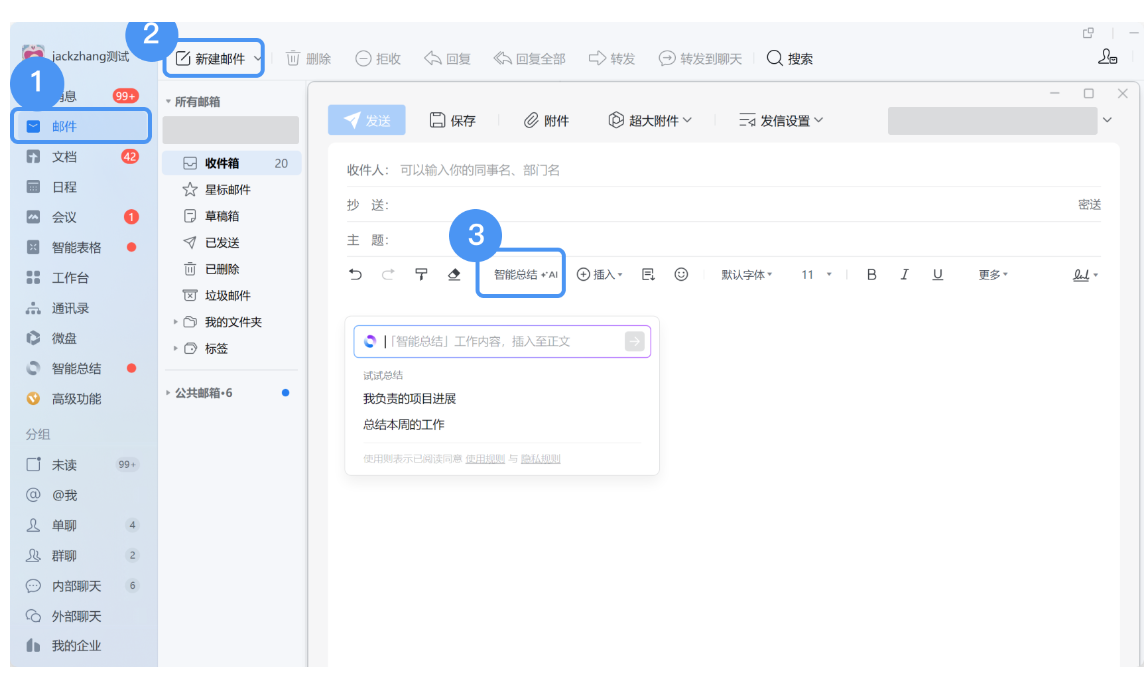Click the 回复全部 reply-all icon
1148x688 pixels.
(502, 59)
